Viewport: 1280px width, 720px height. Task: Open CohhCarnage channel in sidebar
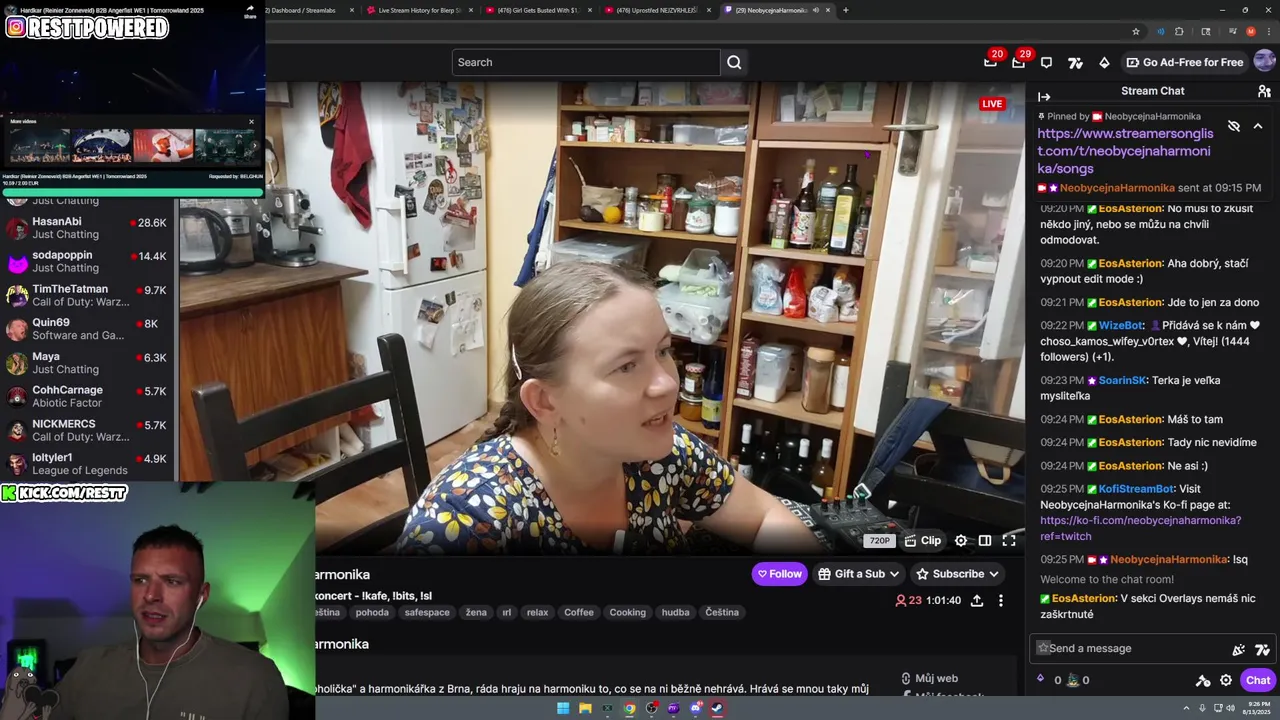click(88, 396)
